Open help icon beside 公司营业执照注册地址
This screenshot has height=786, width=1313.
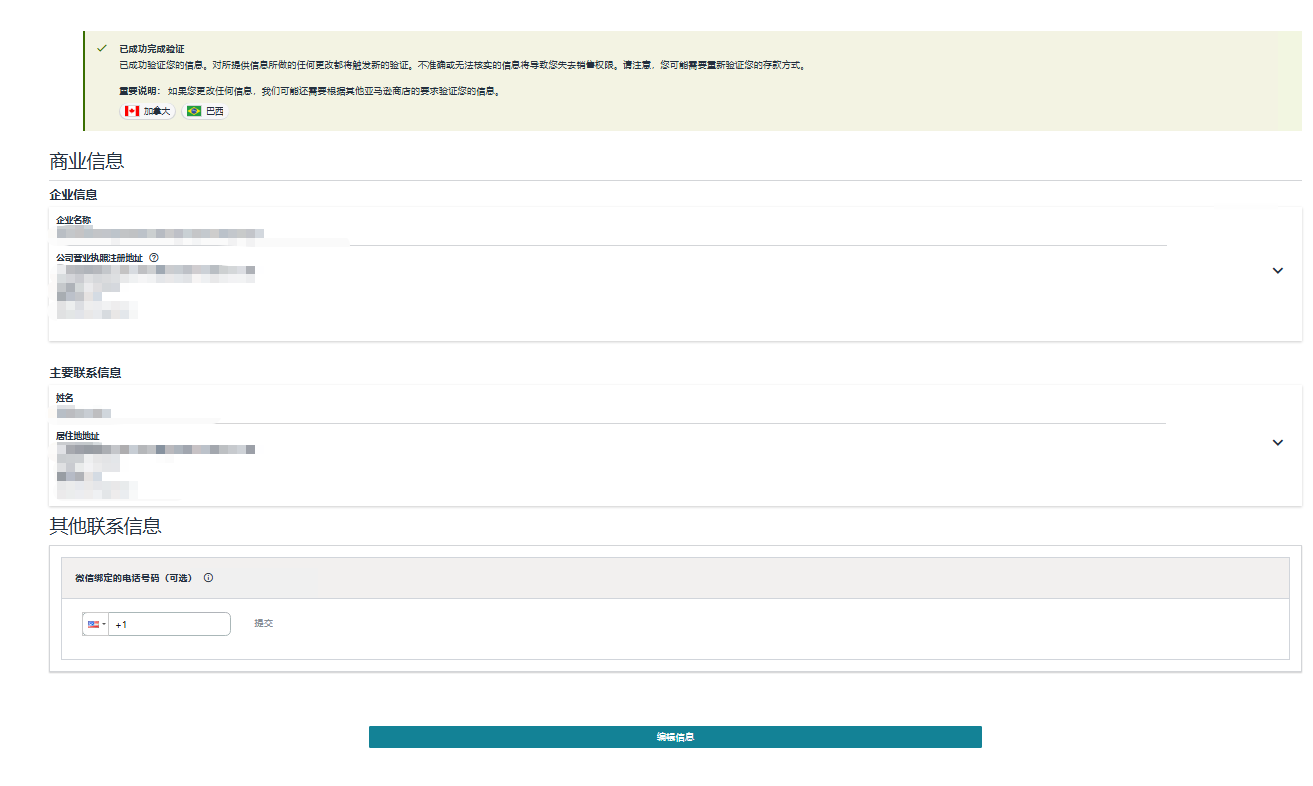(x=154, y=258)
